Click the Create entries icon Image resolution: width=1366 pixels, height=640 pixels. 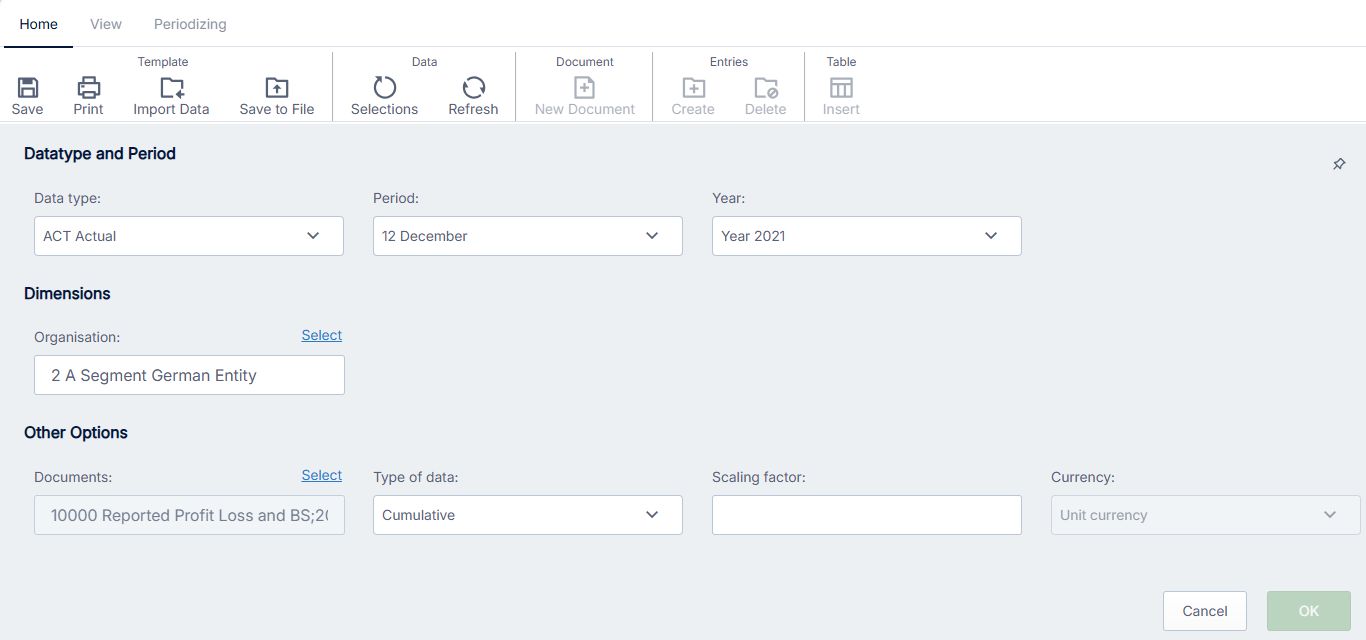click(x=693, y=88)
